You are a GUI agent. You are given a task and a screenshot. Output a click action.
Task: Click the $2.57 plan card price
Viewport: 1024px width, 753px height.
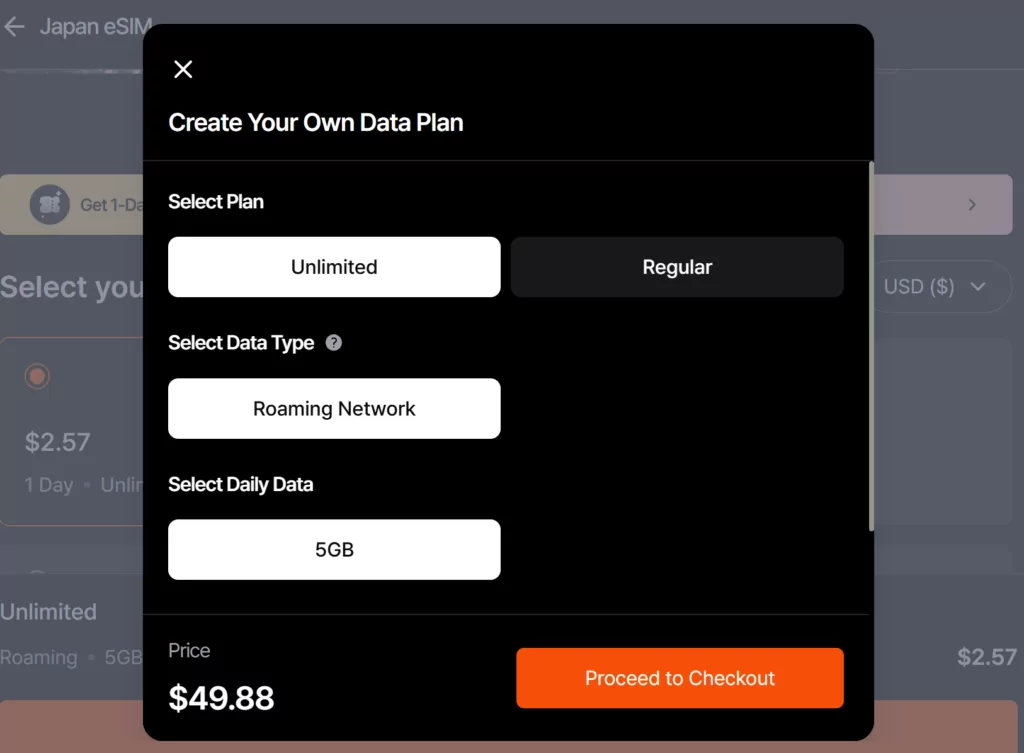(x=57, y=442)
